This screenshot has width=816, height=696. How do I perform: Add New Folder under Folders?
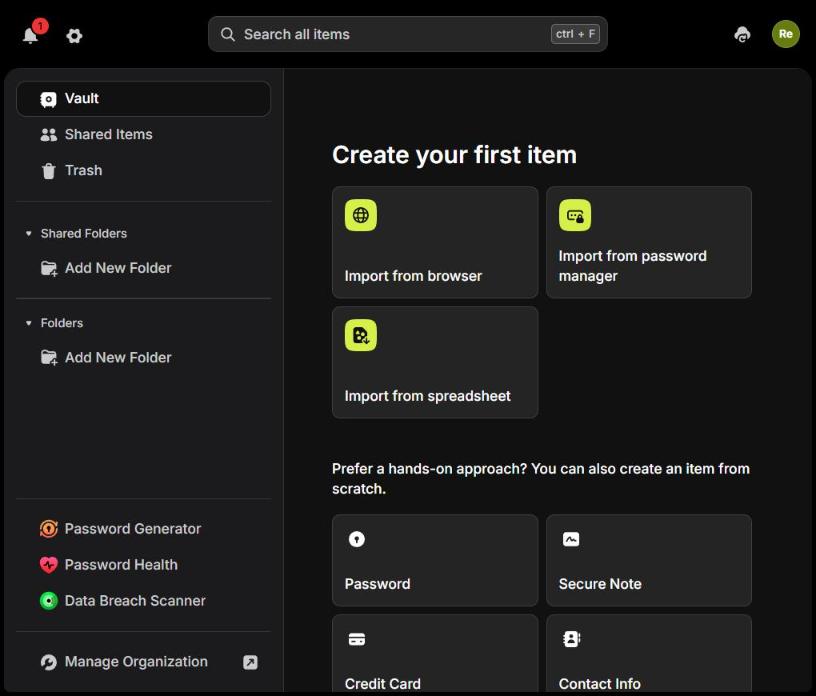coord(144,358)
